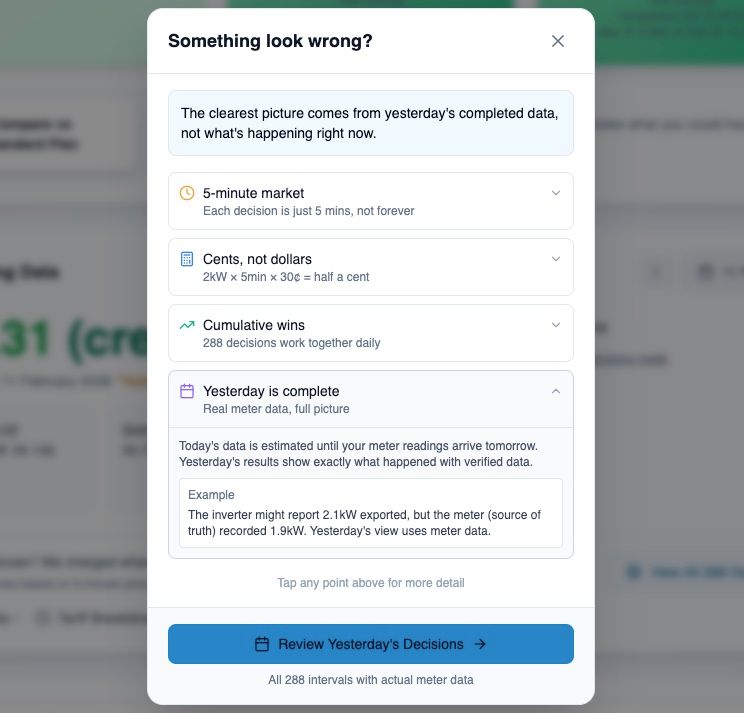The width and height of the screenshot is (744, 713).
Task: Click the right arrow icon on the Review button
Action: 480,644
